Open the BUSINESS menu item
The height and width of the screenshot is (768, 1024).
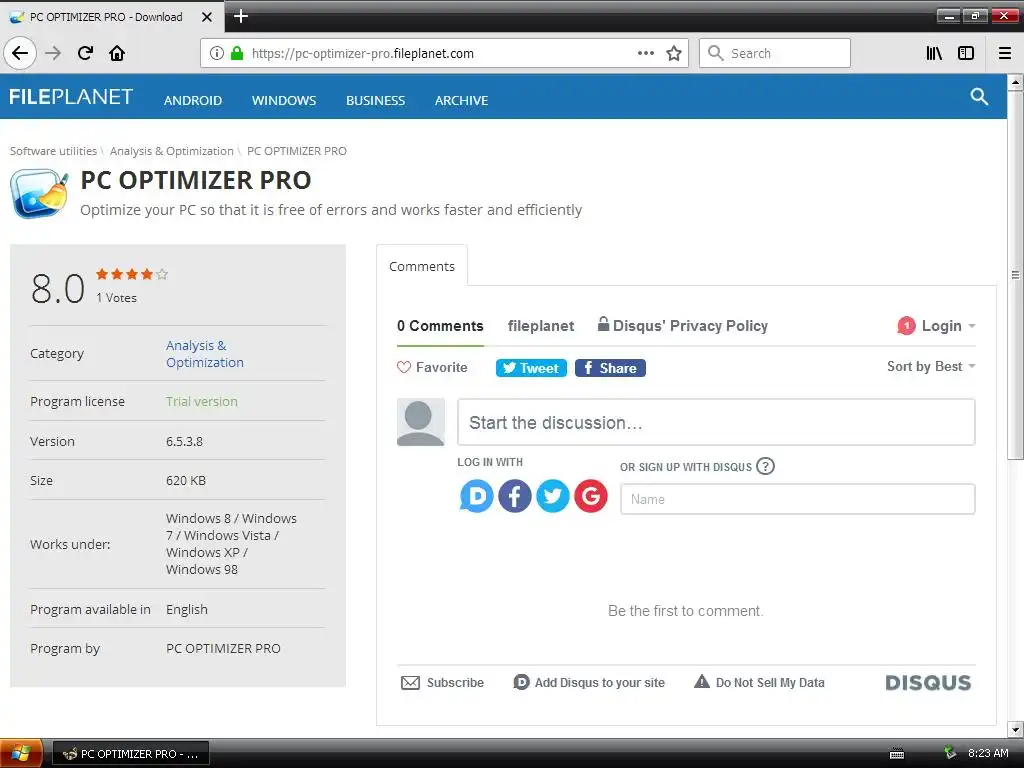coord(376,101)
